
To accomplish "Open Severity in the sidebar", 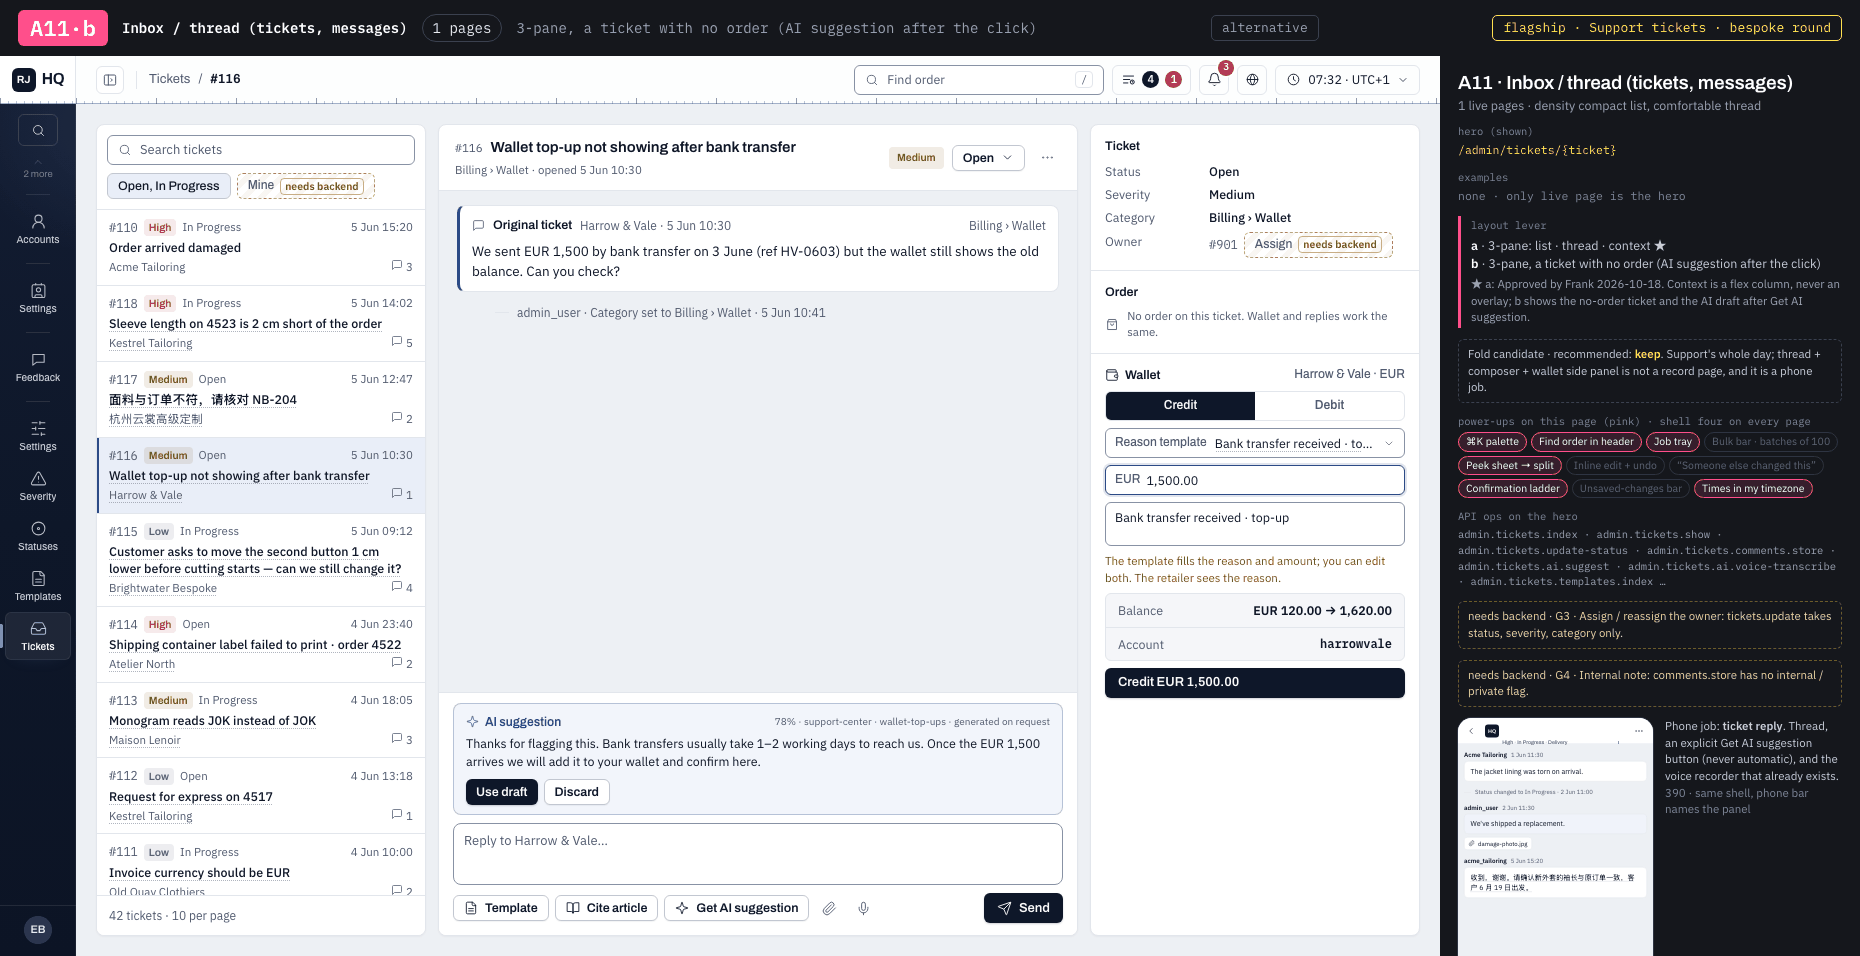I will pyautogui.click(x=38, y=486).
